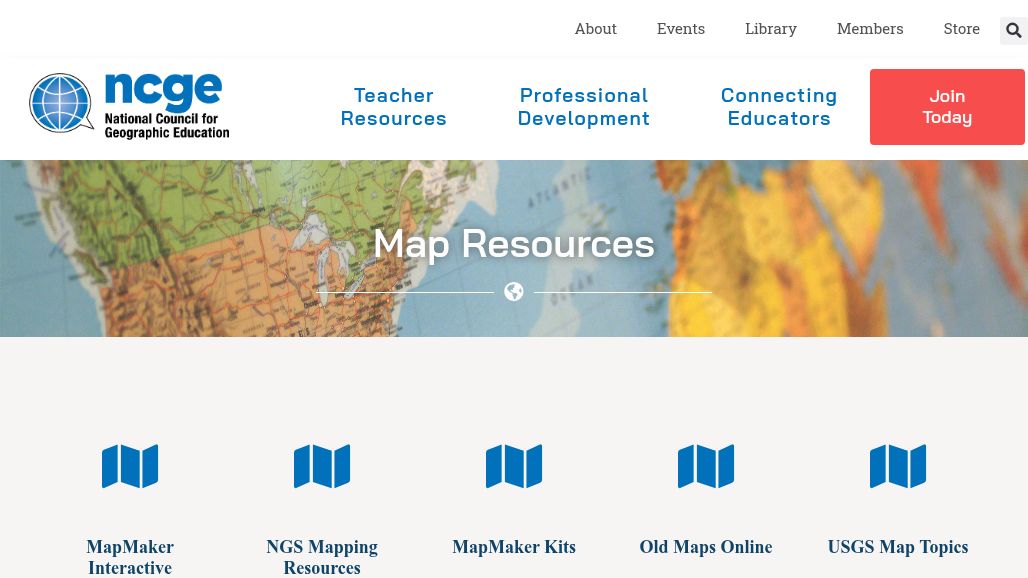
Task: Go to the Events page
Action: (x=681, y=29)
